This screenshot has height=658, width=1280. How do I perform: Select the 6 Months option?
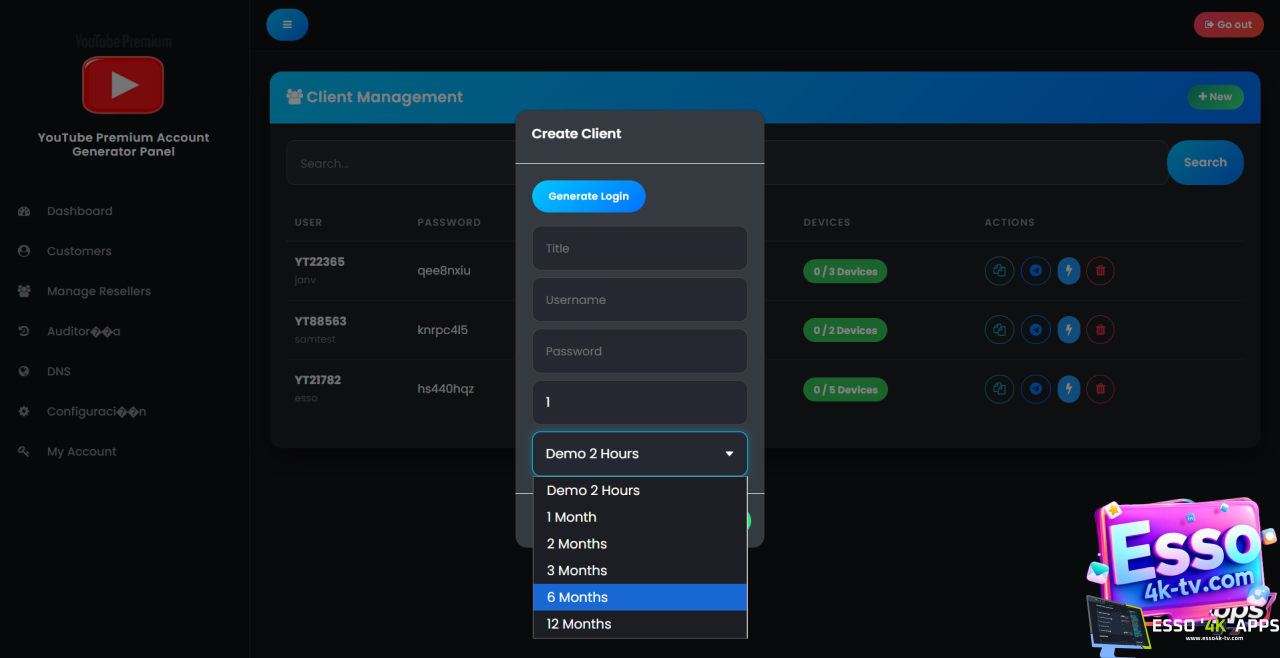coord(640,597)
